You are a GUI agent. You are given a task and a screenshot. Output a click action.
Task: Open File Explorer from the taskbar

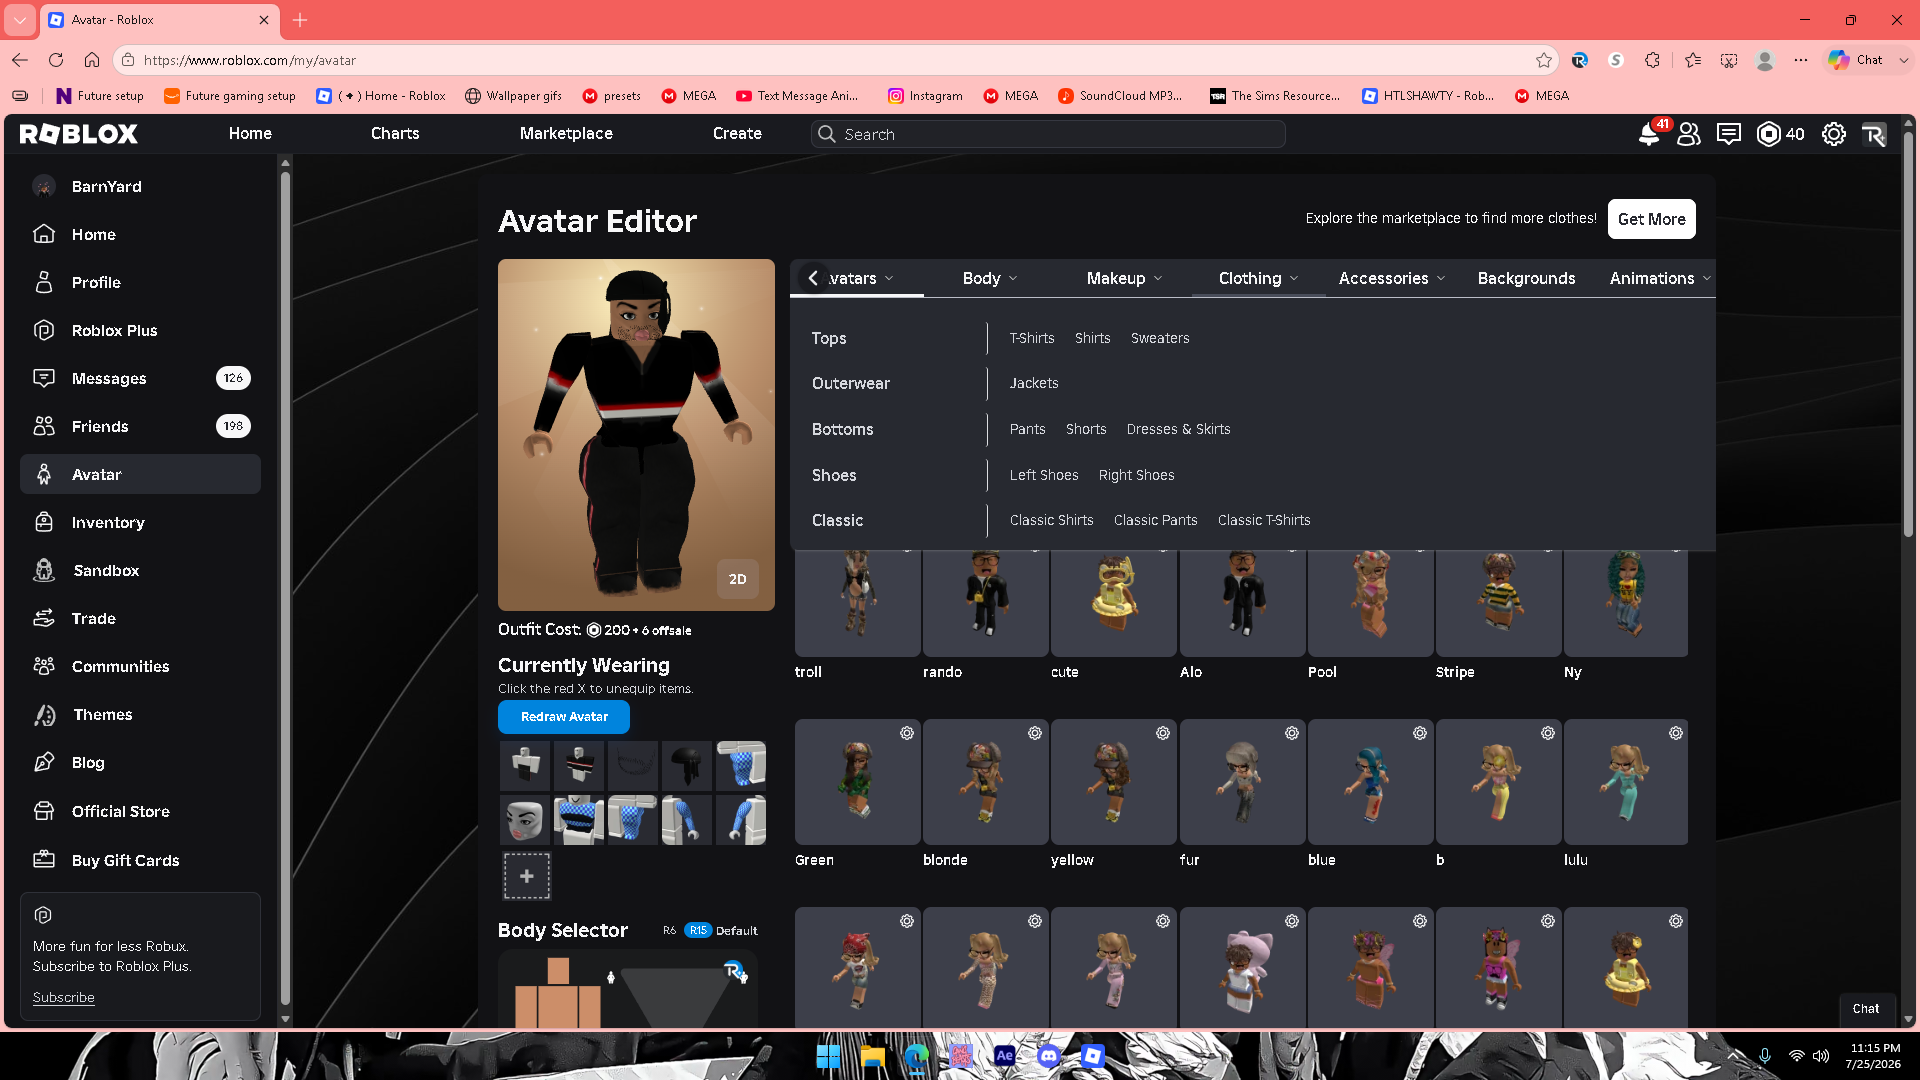[x=873, y=1056]
